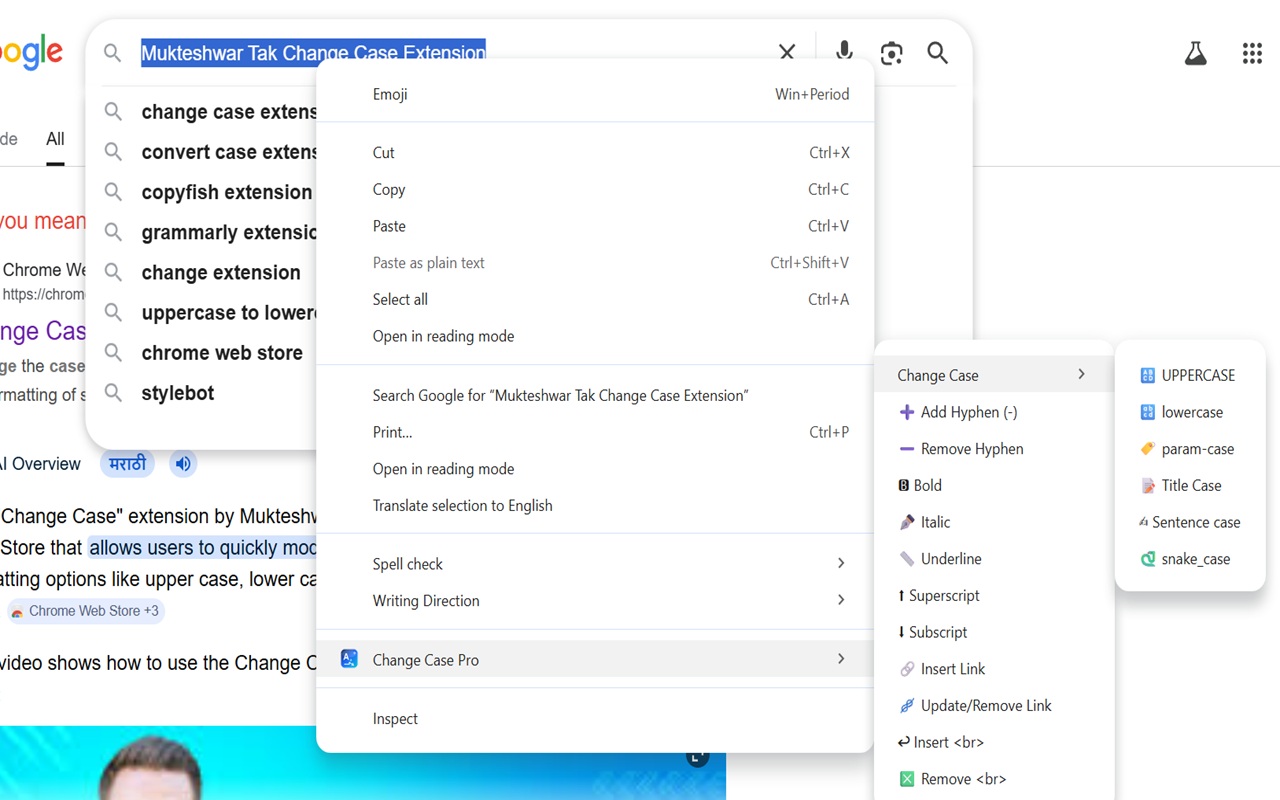Expand the Change Case submenu chevron
Screen dimensions: 1280x800
pyautogui.click(x=1081, y=374)
